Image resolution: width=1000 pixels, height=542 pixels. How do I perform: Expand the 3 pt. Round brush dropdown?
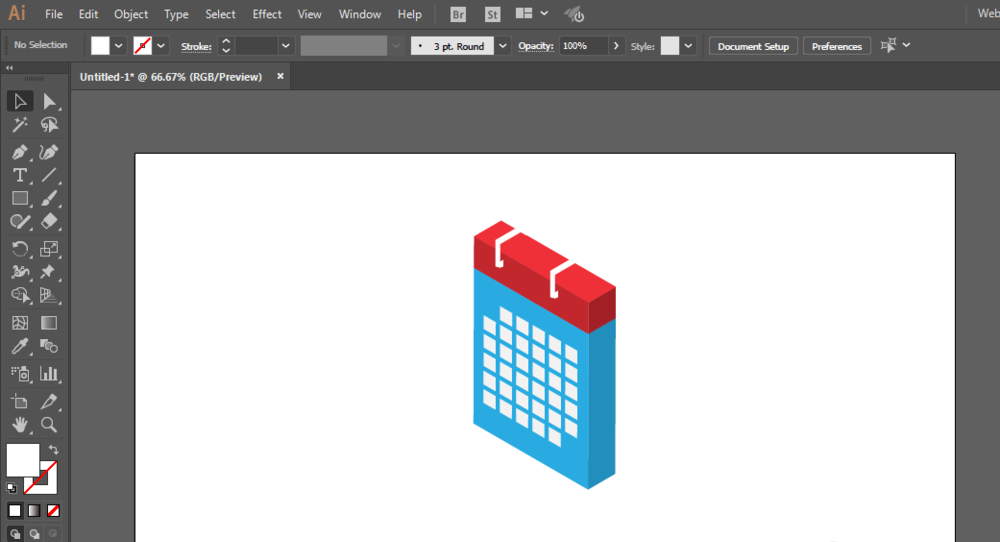tap(502, 46)
